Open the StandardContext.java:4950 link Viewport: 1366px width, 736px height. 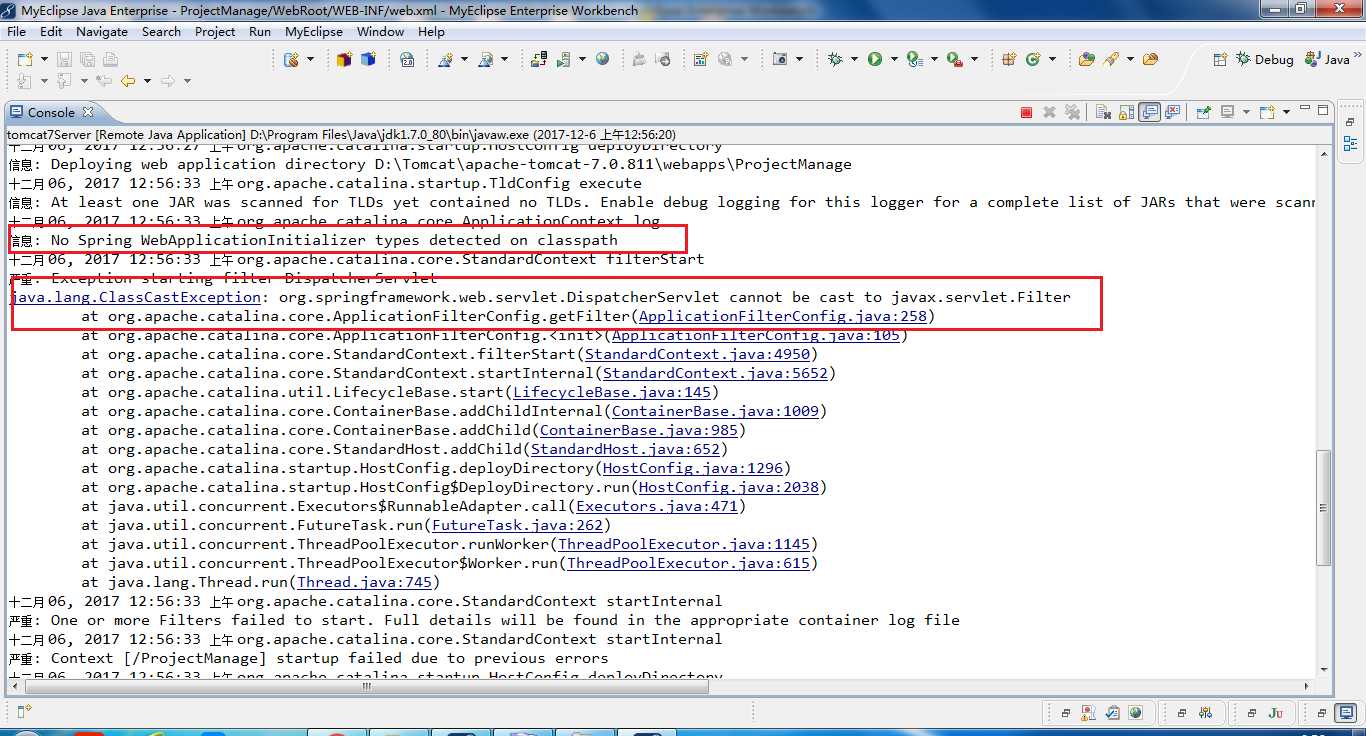[697, 354]
